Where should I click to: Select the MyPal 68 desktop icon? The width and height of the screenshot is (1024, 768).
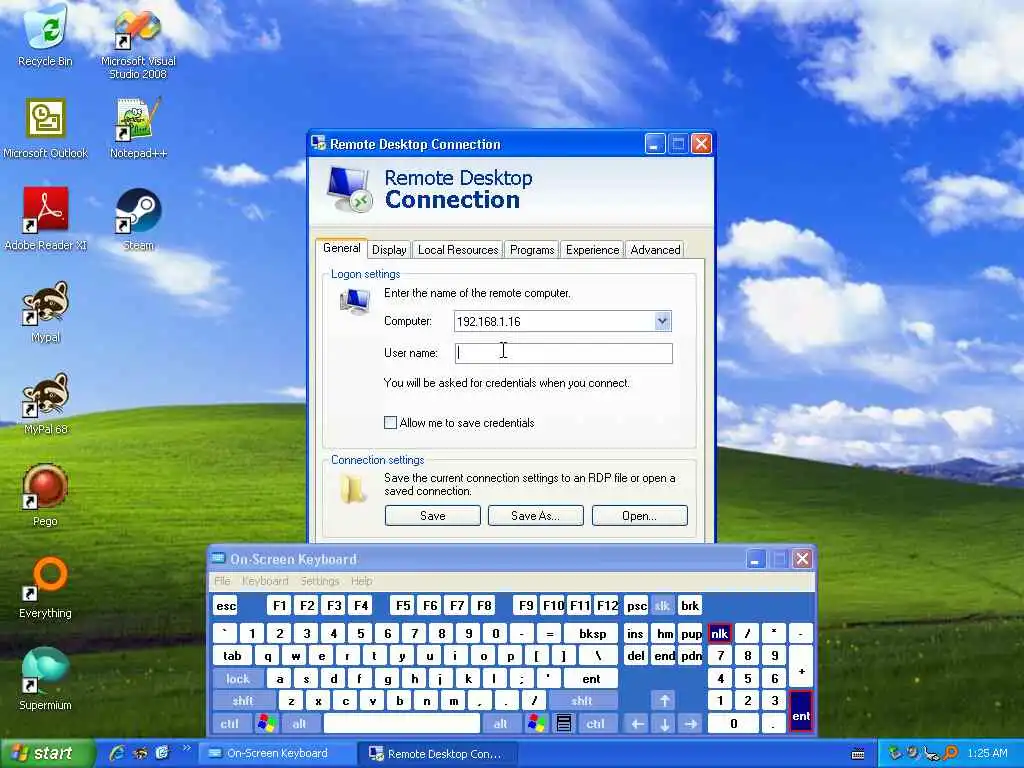point(45,404)
